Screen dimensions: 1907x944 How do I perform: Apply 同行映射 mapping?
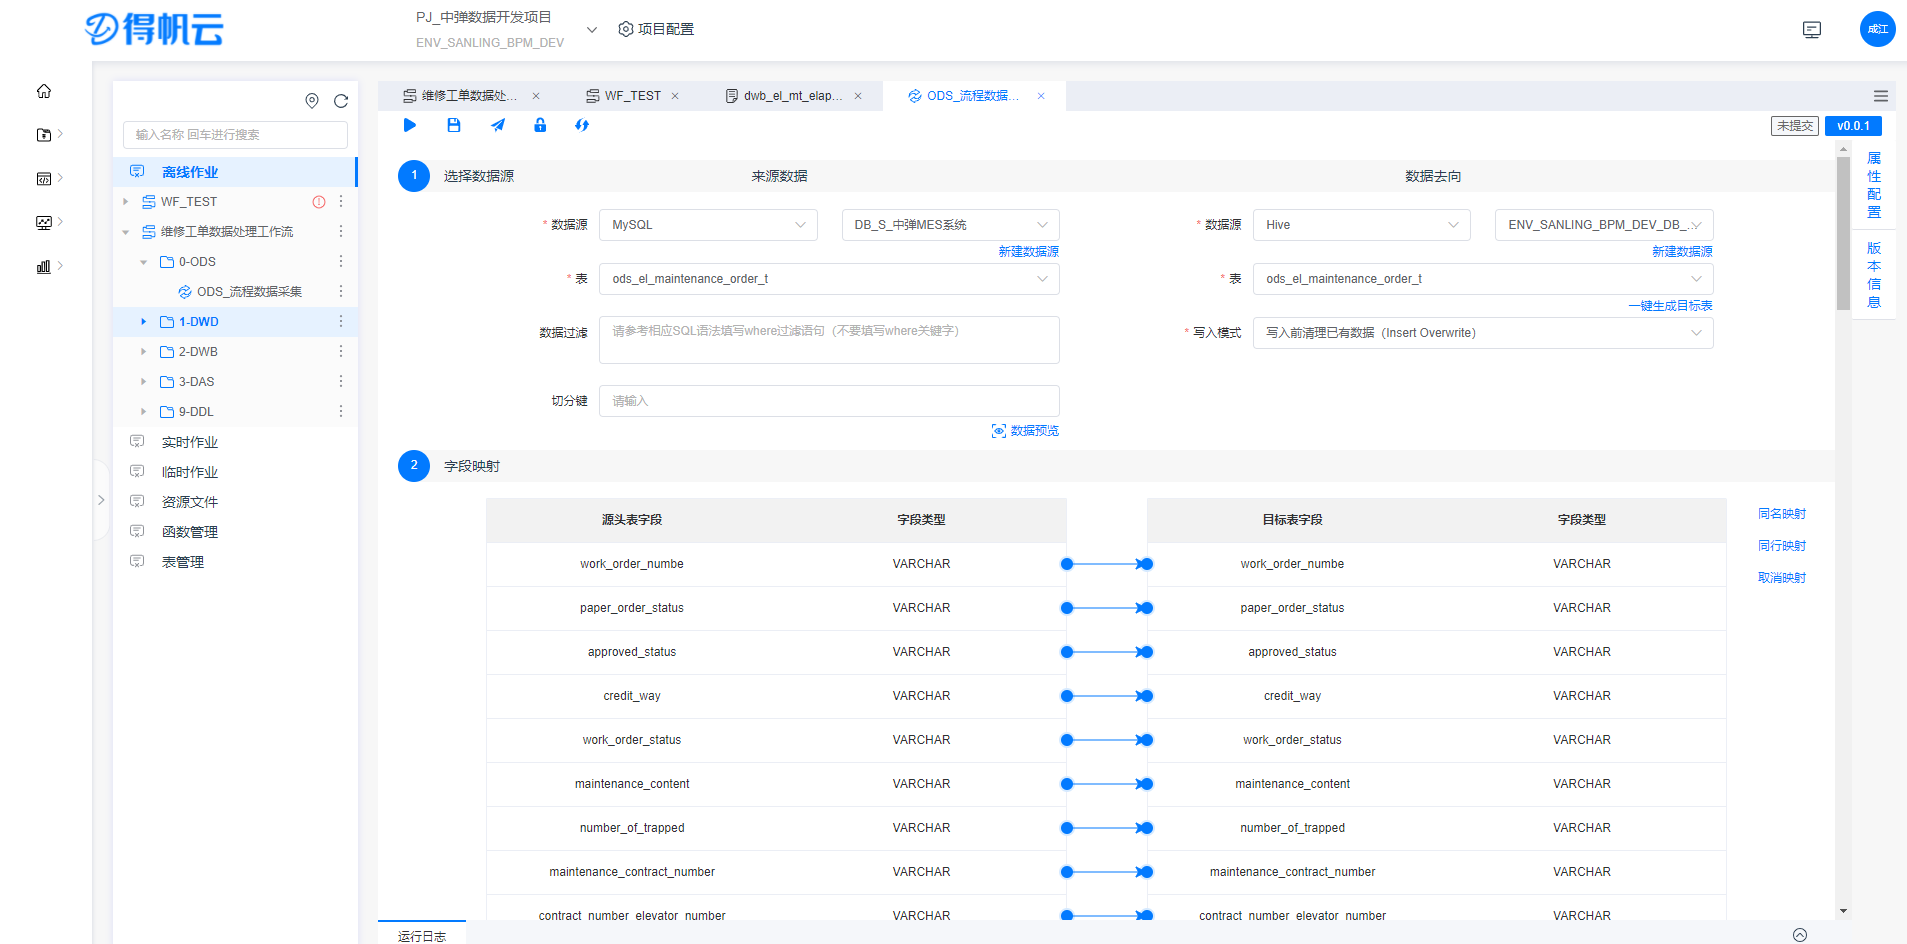1782,546
